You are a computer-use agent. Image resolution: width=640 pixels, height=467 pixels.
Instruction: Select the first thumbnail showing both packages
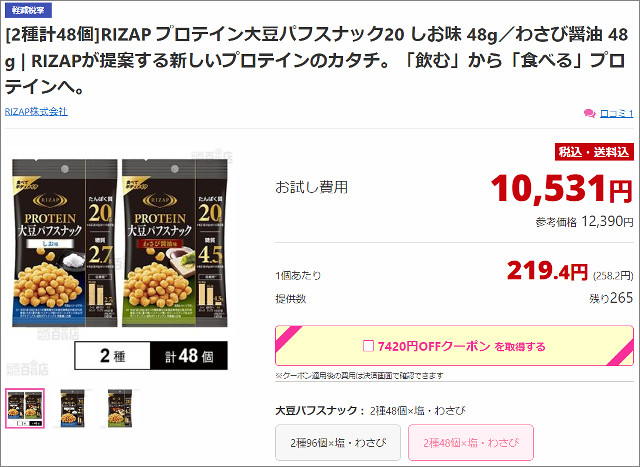coord(25,408)
